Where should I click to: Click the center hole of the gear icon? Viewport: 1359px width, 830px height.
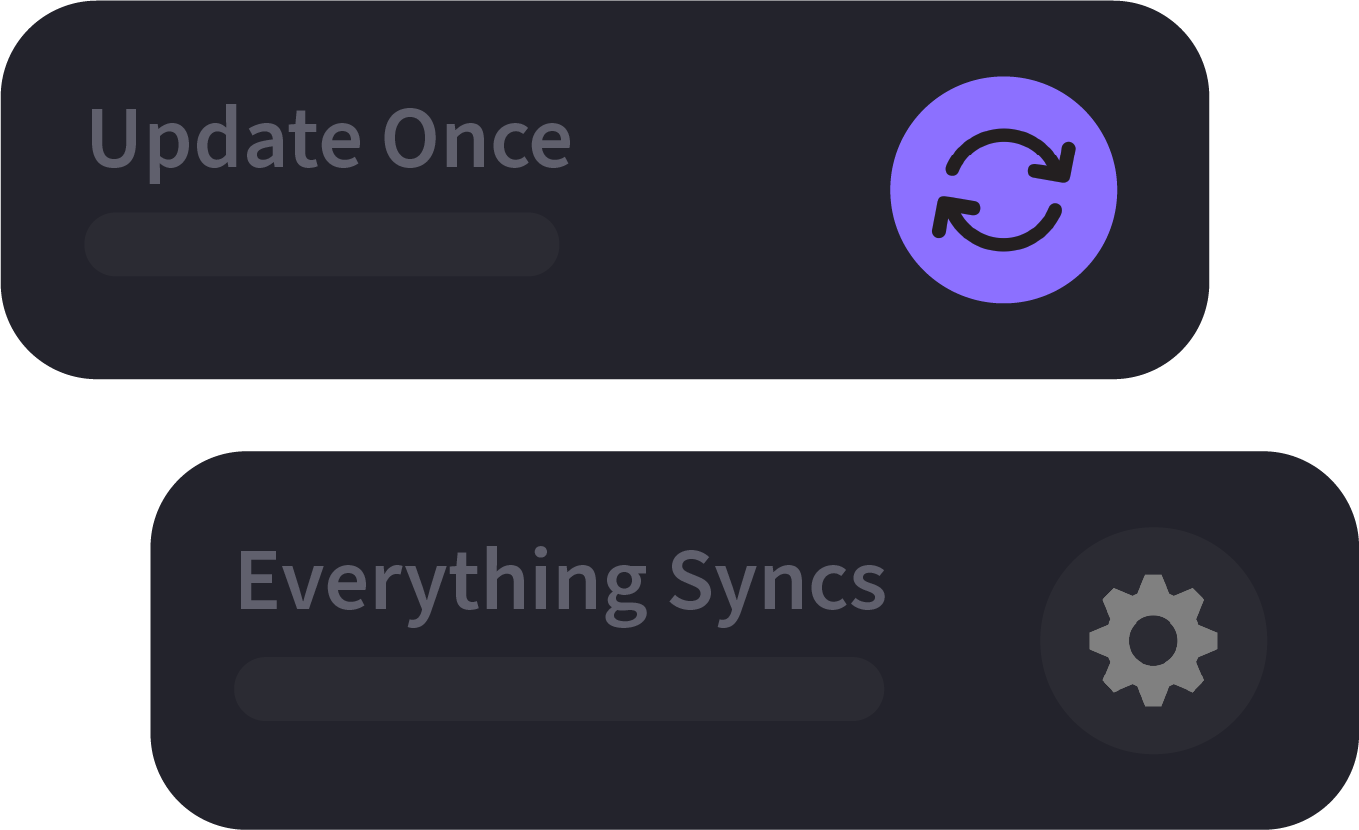click(x=1153, y=640)
